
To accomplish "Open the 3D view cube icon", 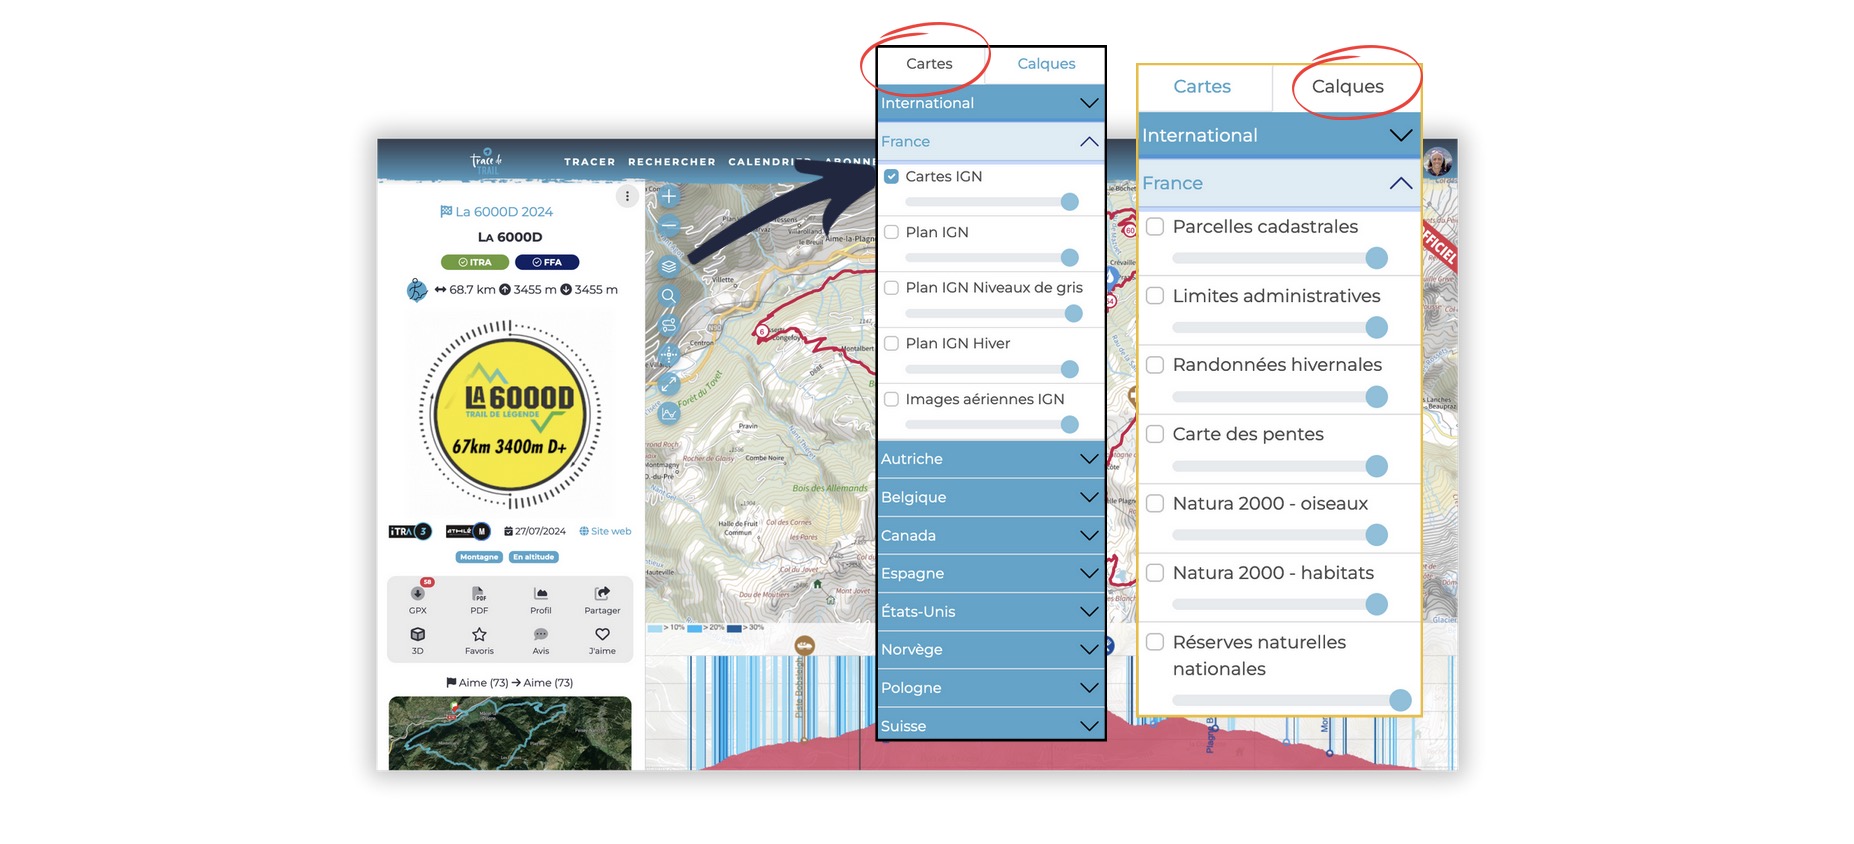I will coord(417,635).
